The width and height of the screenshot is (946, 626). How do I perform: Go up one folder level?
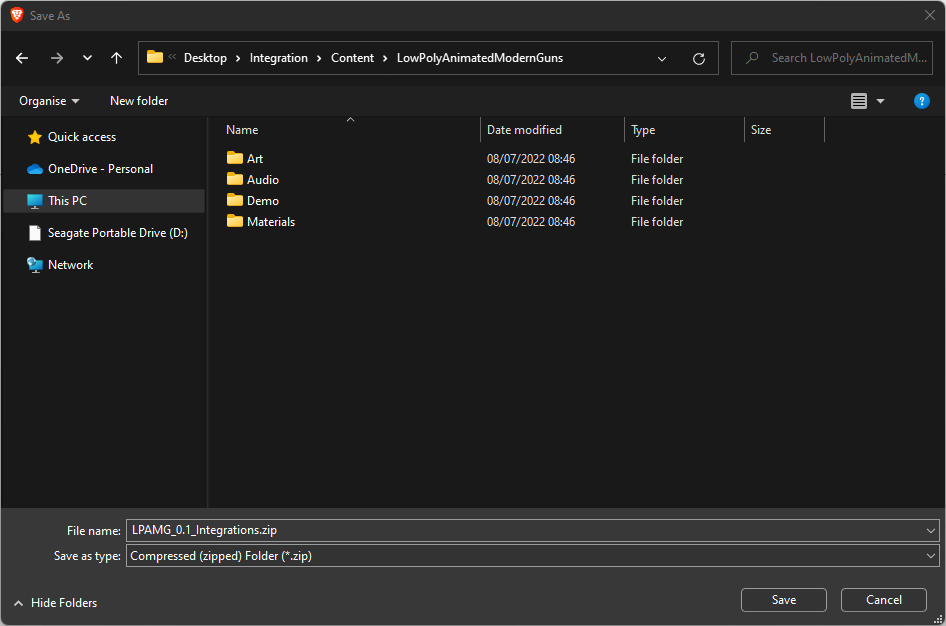(116, 58)
